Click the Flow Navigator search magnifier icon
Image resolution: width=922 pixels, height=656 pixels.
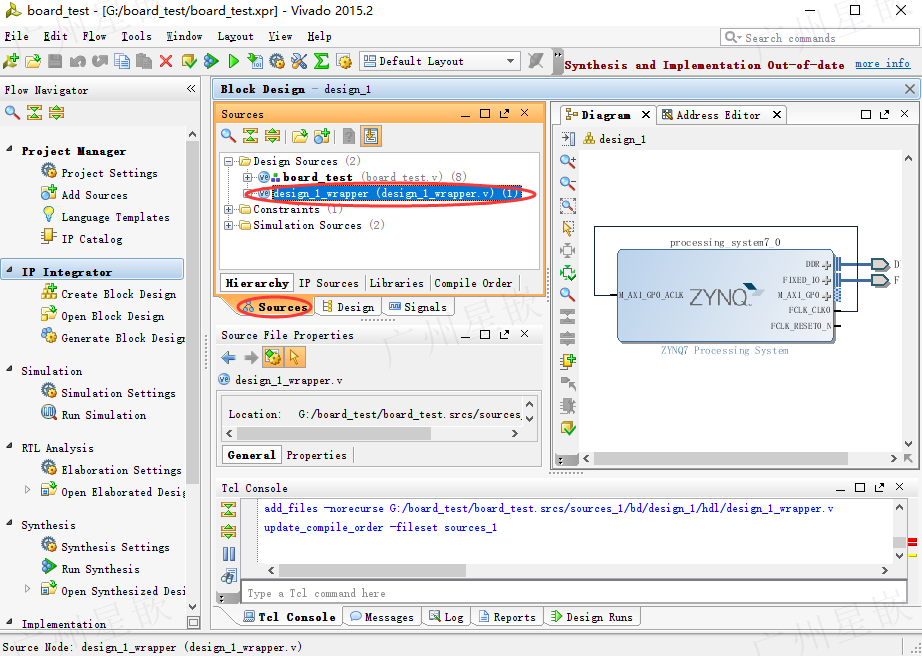[x=12, y=112]
